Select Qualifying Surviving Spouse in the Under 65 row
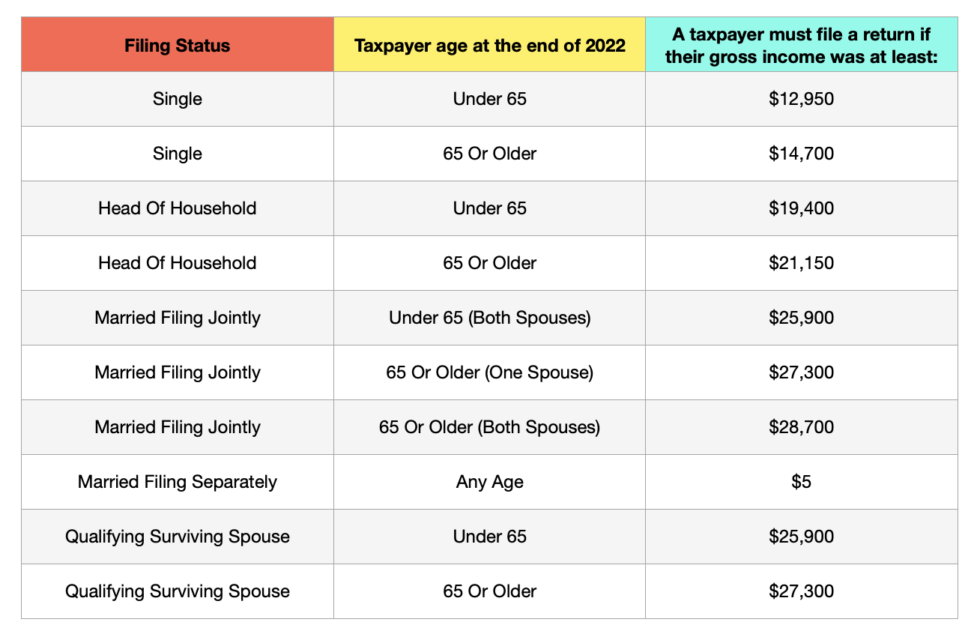Image resolution: width=980 pixels, height=640 pixels. pos(177,537)
